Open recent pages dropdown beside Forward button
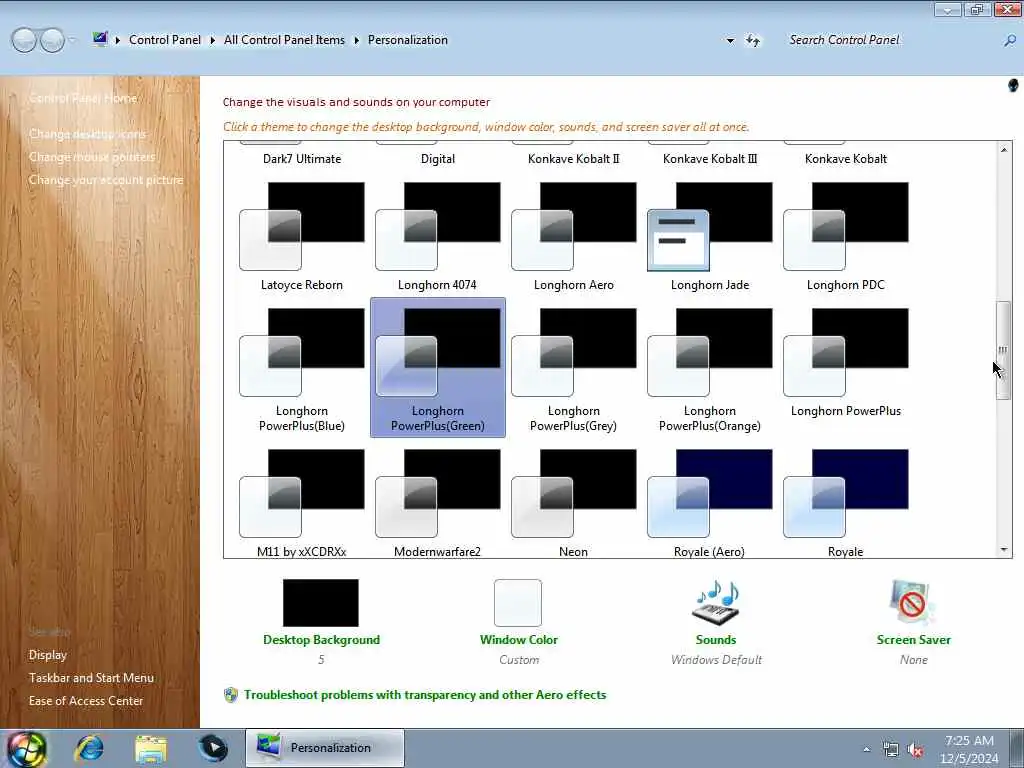This screenshot has height=768, width=1024. (x=72, y=40)
